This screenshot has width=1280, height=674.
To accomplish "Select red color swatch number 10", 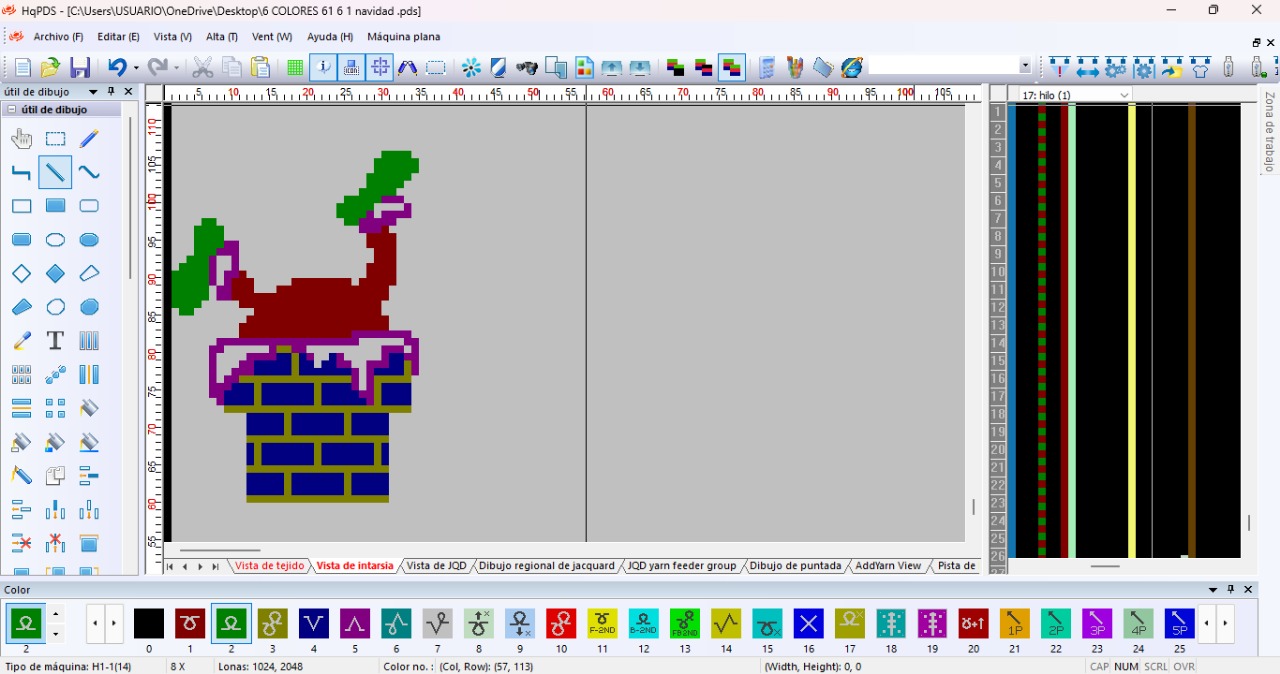I will pos(561,624).
